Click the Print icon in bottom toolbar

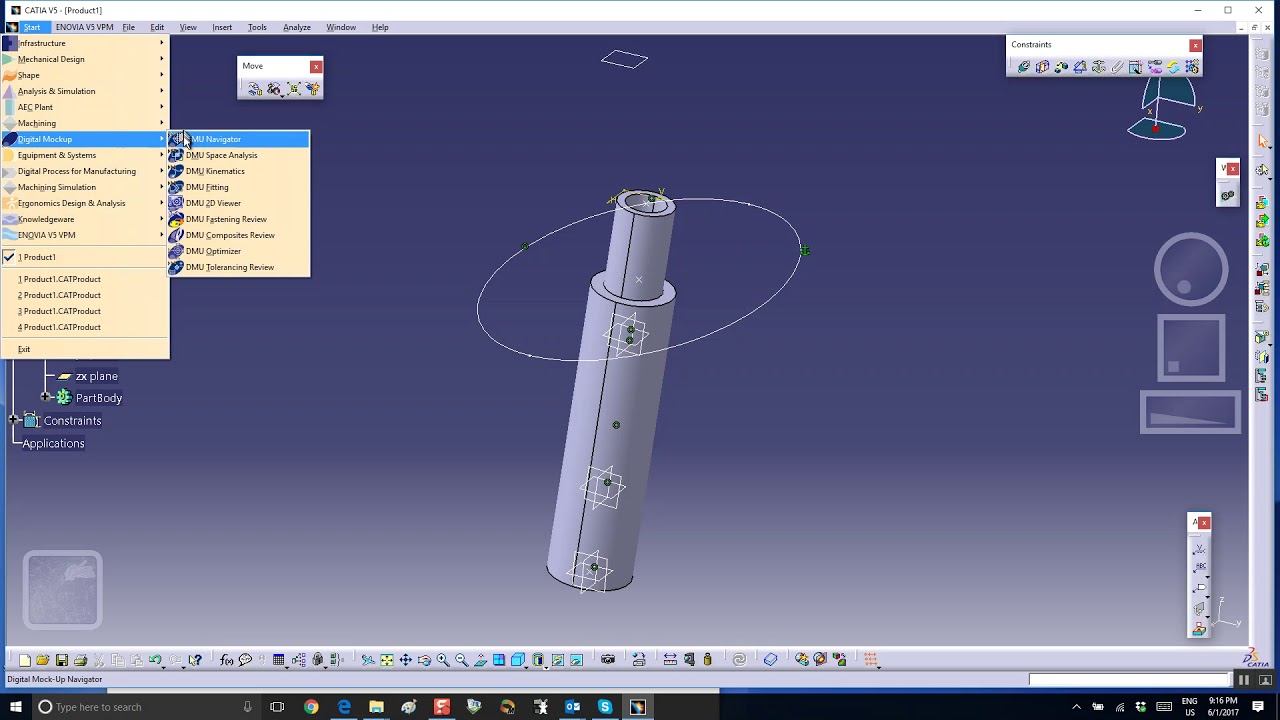[81, 660]
